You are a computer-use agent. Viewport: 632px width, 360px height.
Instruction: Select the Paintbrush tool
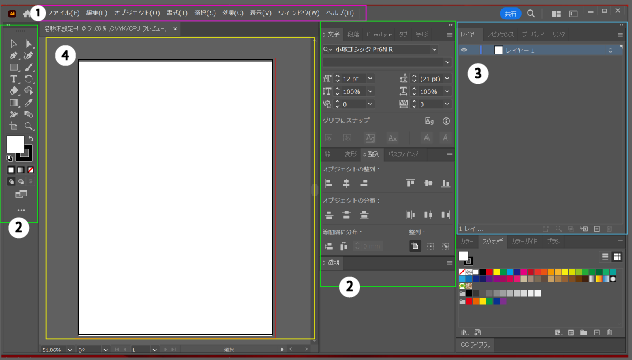pos(28,67)
